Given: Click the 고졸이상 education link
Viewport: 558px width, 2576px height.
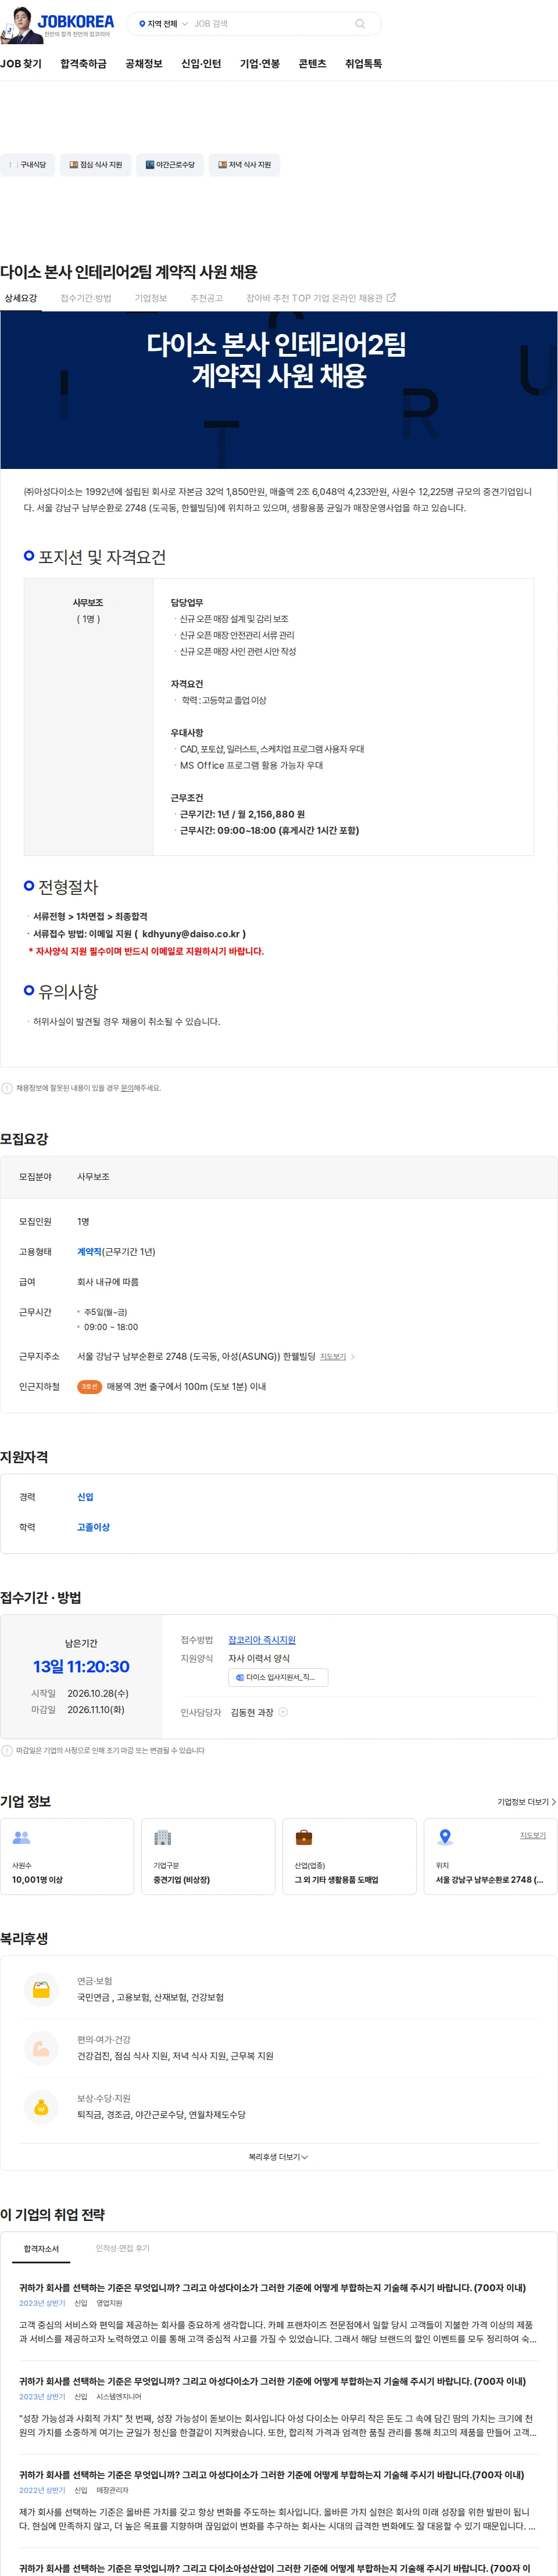Looking at the screenshot, I should pos(93,1527).
